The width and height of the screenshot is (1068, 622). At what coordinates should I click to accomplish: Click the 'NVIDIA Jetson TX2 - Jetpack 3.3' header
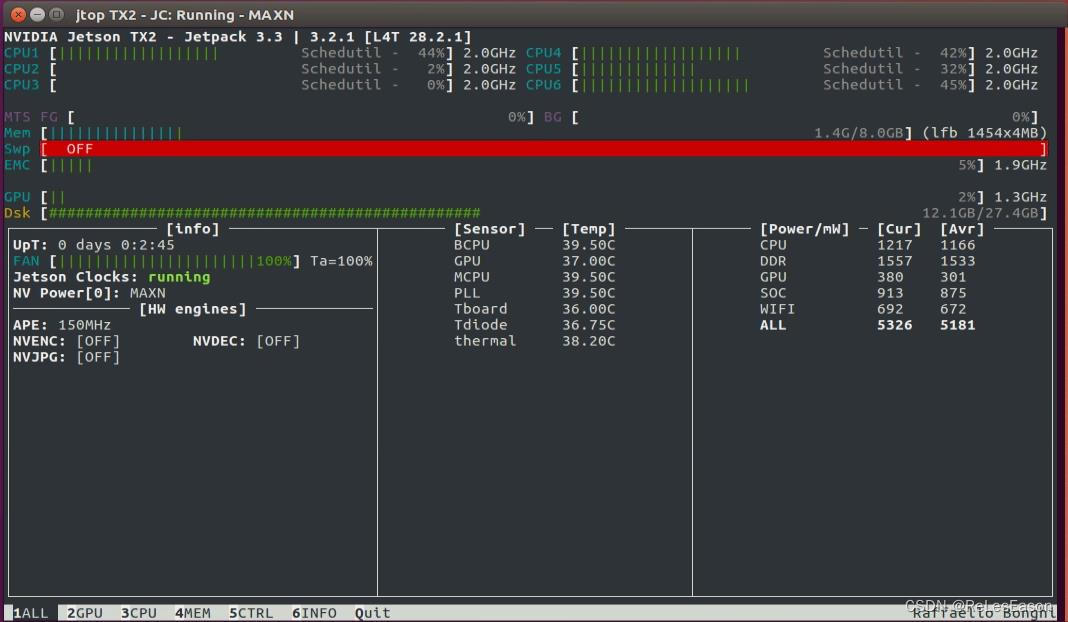143,37
